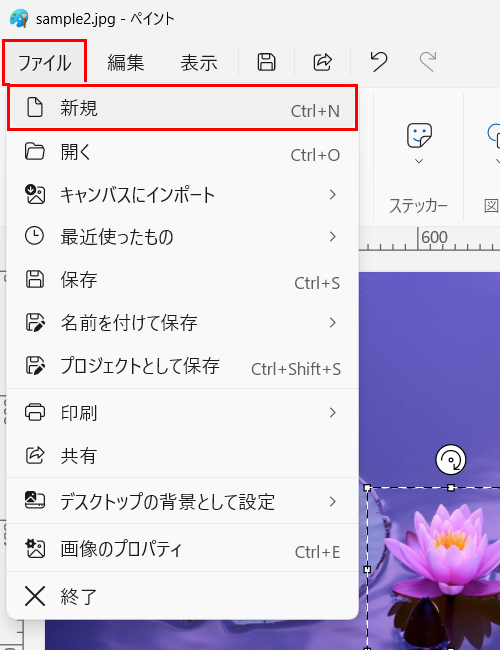Viewport: 500px width, 650px height.
Task: Choose 最近使ったもの menu entry
Action: pyautogui.click(x=182, y=237)
